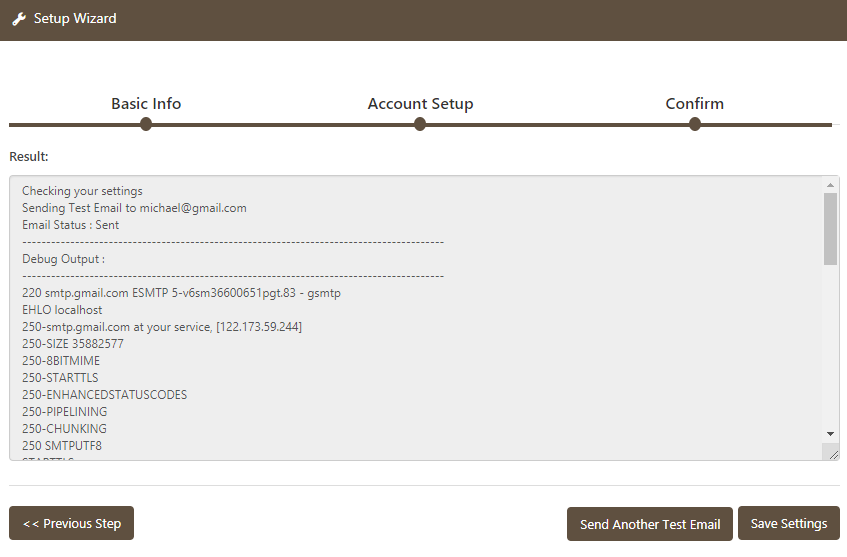Open the Account Setup step label
Screen dimensions: 847x557
click(420, 104)
